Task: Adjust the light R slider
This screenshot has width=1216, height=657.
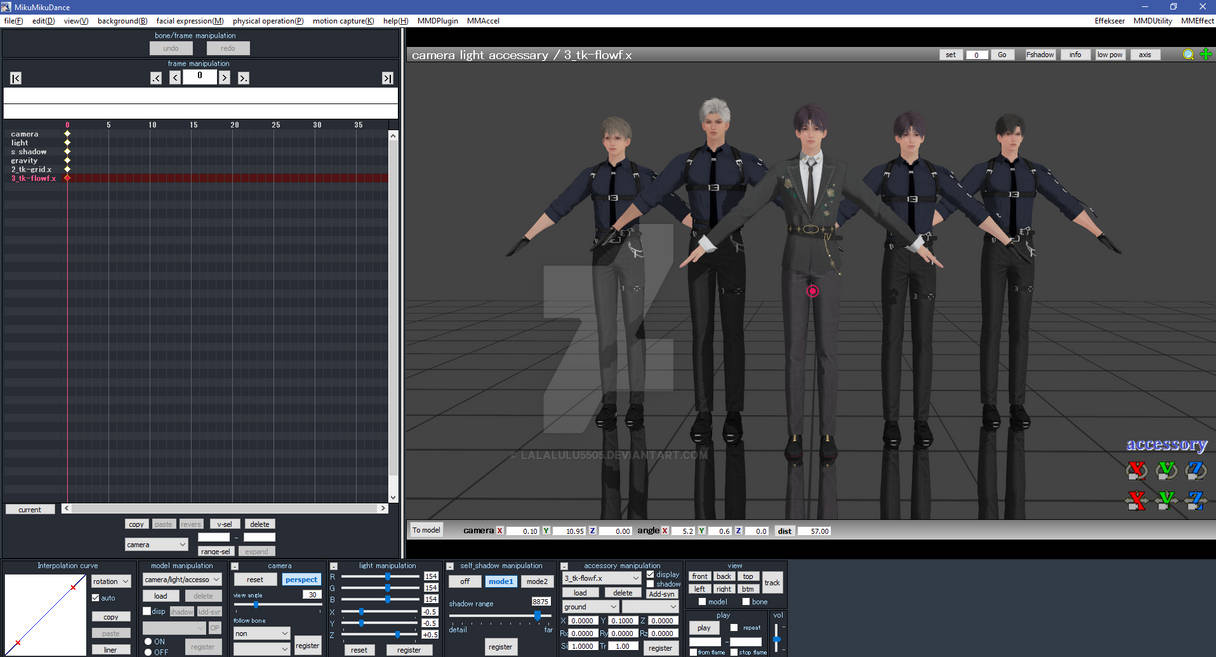Action: pyautogui.click(x=380, y=577)
